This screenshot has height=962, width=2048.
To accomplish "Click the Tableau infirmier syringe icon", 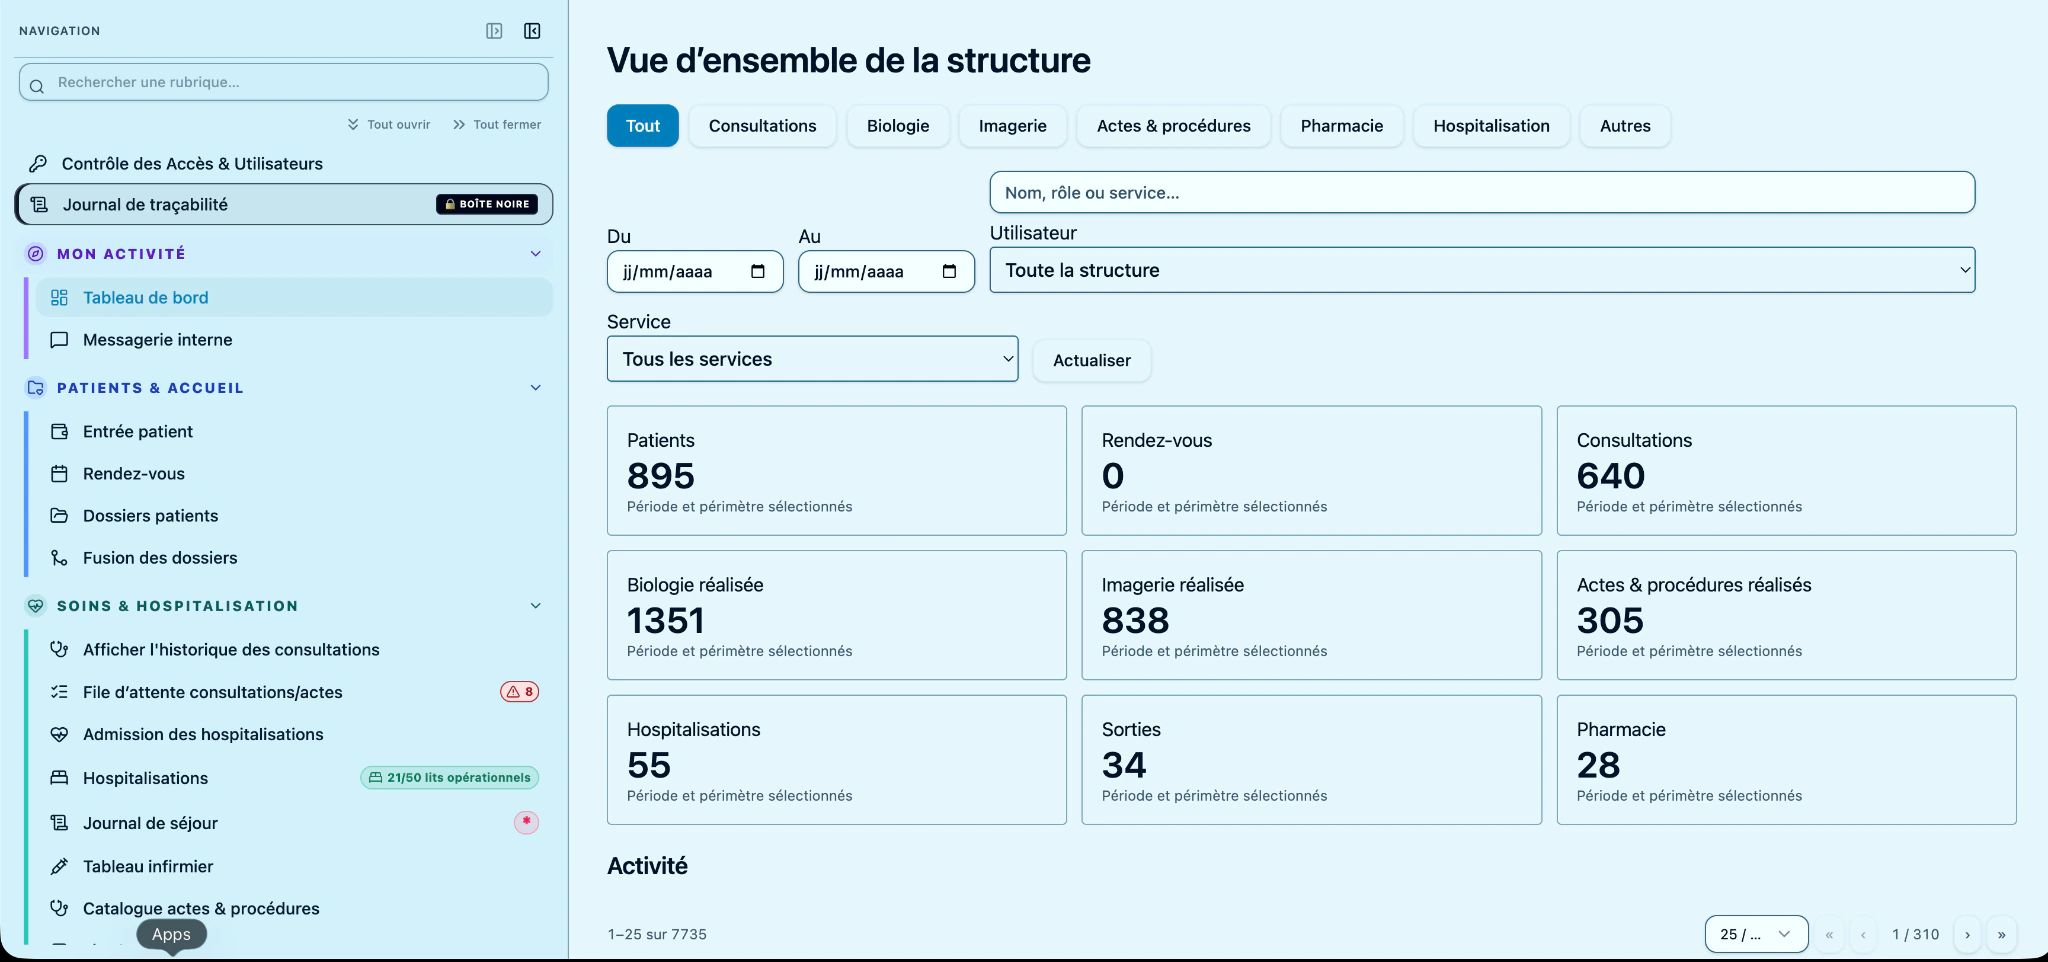I will click(59, 866).
